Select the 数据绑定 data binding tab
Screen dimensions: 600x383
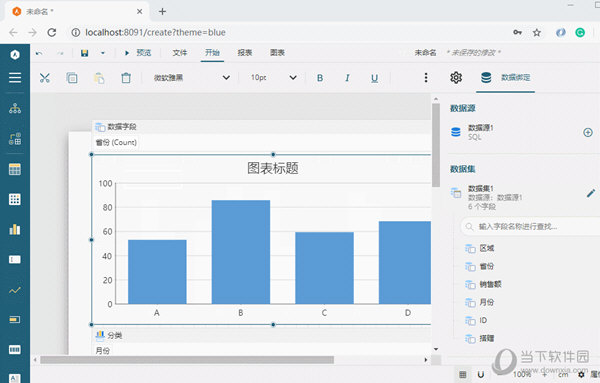(505, 78)
